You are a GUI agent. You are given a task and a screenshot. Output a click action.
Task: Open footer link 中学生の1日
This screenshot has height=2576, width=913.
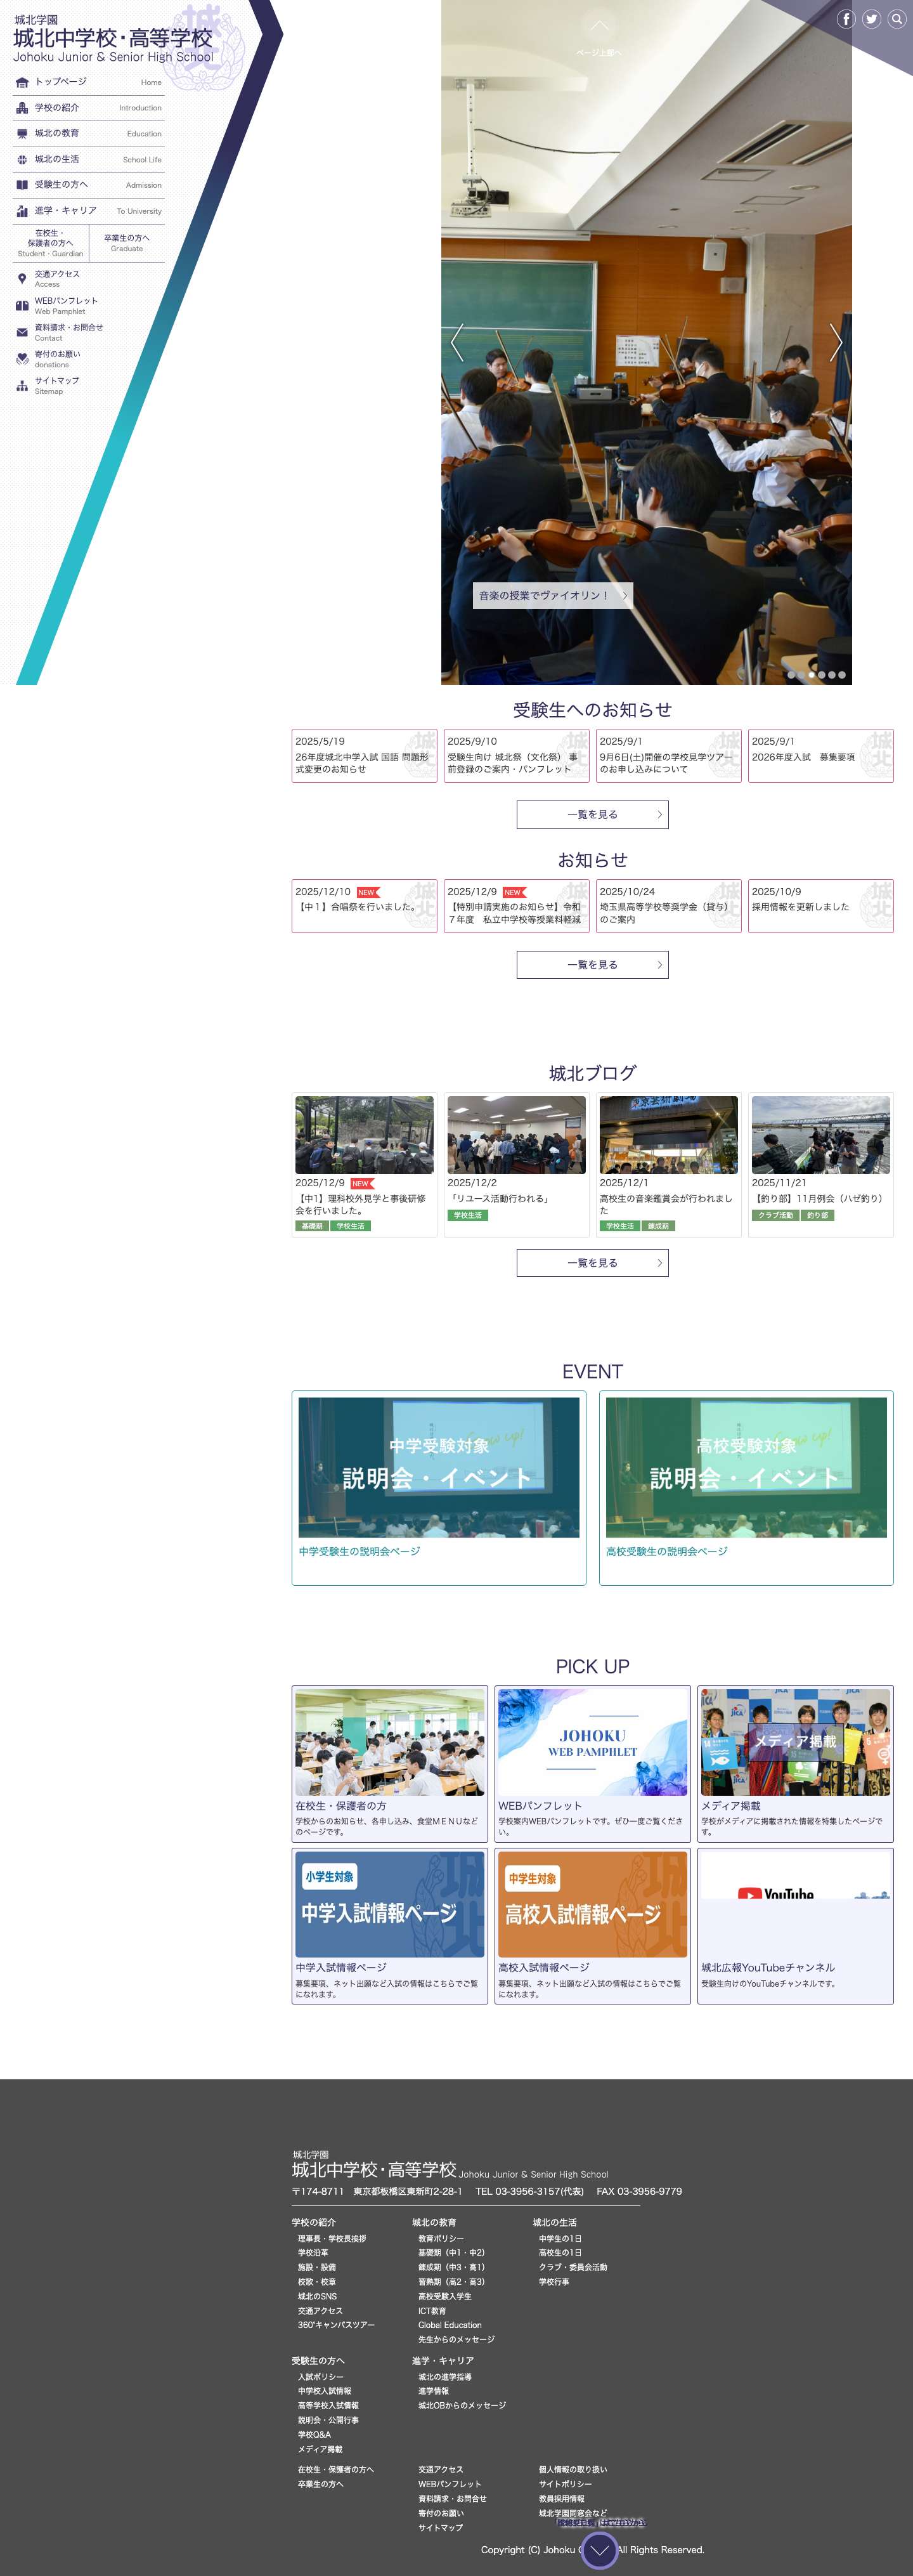coord(560,2238)
